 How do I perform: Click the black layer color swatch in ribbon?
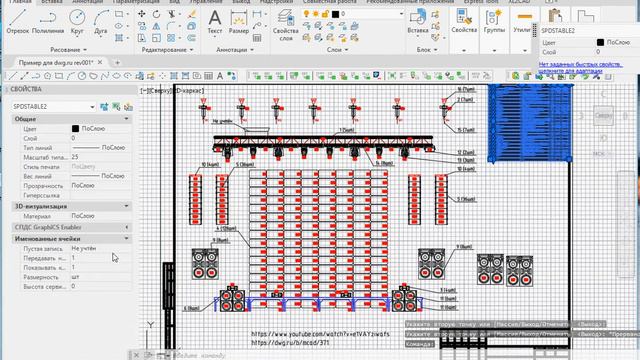click(x=335, y=14)
